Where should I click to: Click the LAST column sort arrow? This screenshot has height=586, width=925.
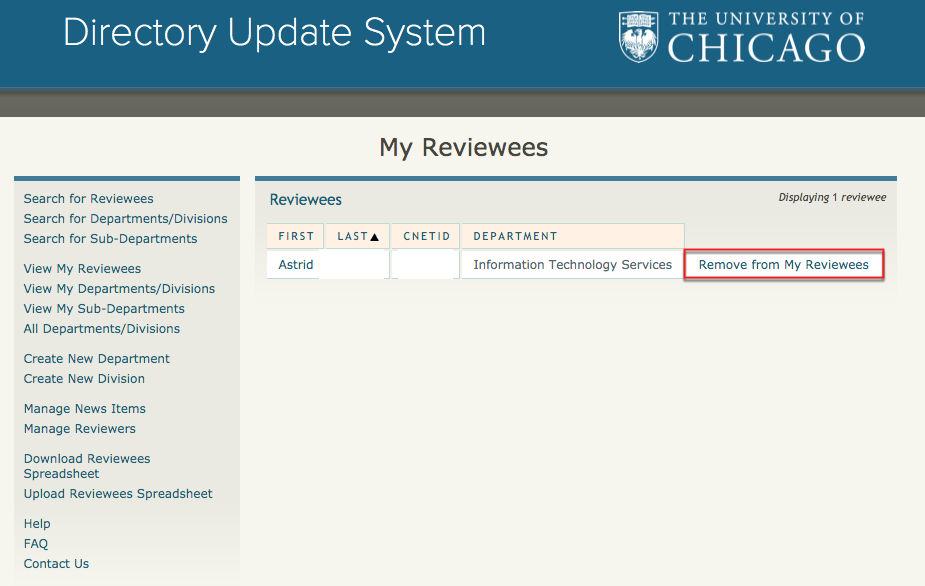coord(374,237)
